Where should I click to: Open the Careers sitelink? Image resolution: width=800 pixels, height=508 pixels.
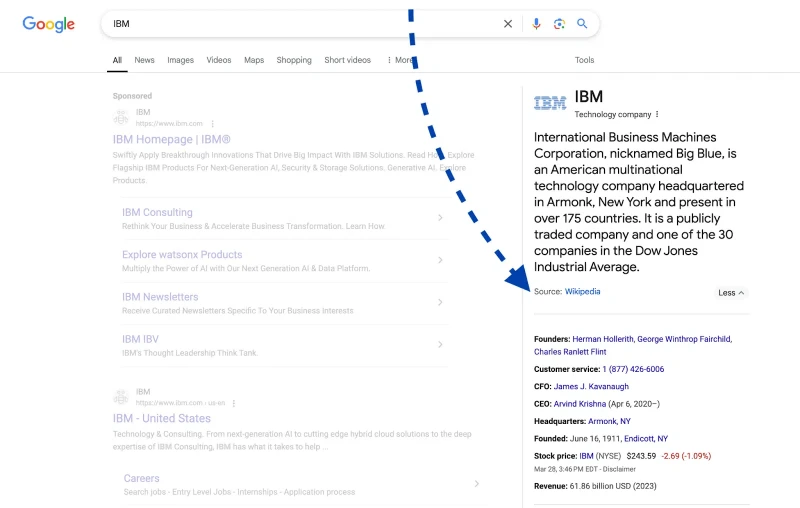pos(141,478)
